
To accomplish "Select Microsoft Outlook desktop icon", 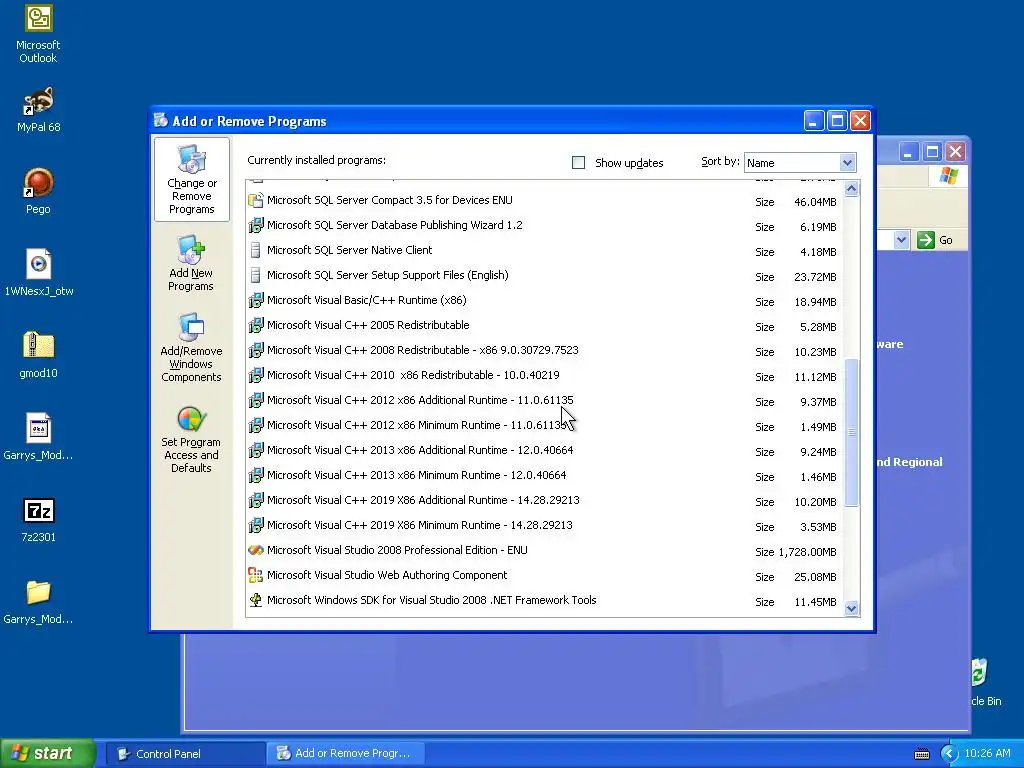I will tap(38, 34).
